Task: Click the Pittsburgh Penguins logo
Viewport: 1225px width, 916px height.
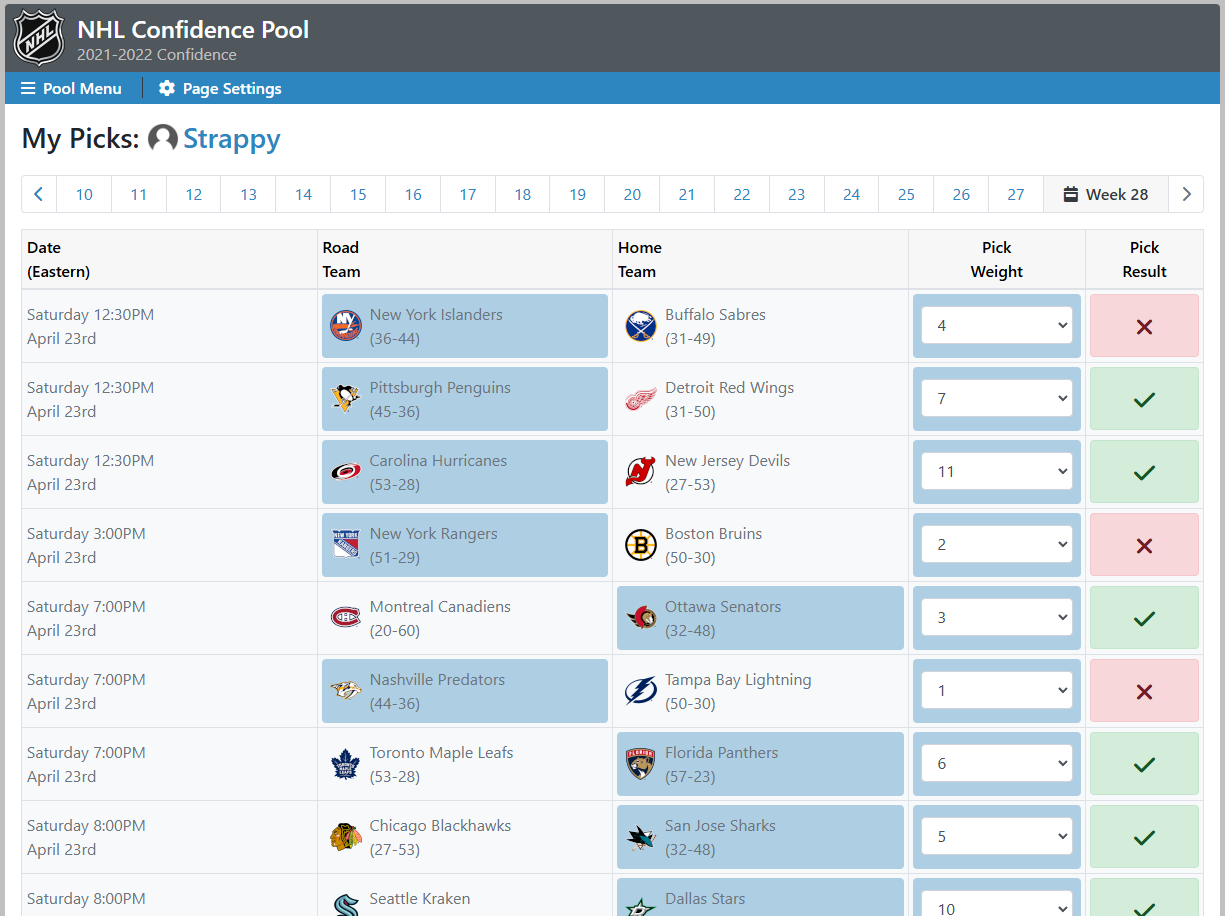Action: [346, 399]
